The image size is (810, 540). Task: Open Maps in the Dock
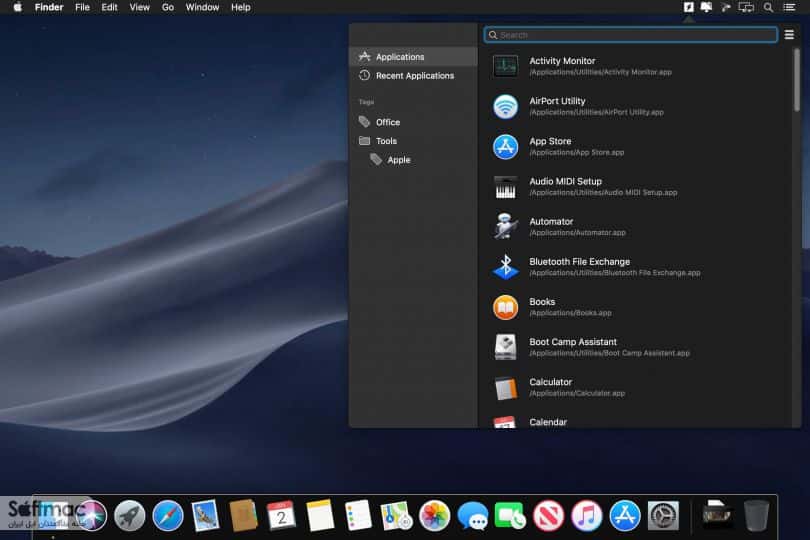point(396,515)
